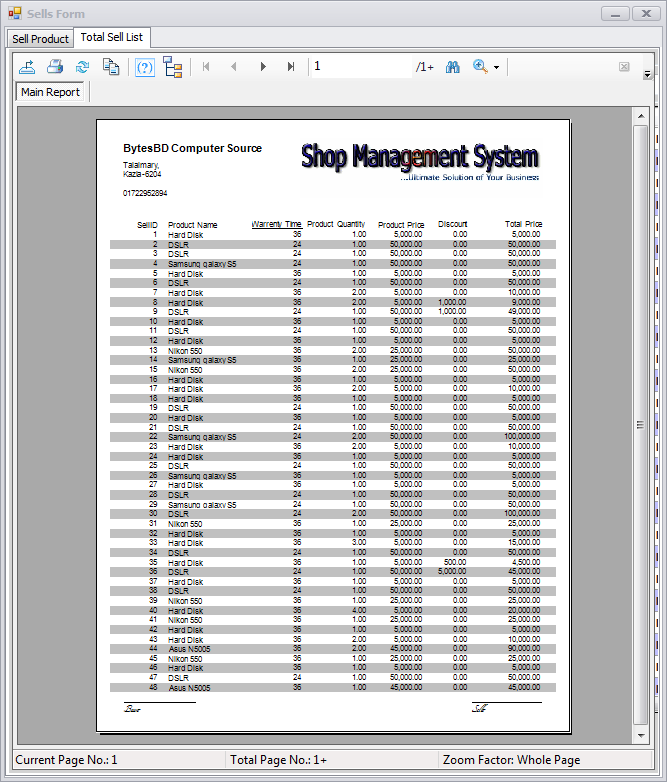Click total price '9,000.00' in row 8

point(526,302)
